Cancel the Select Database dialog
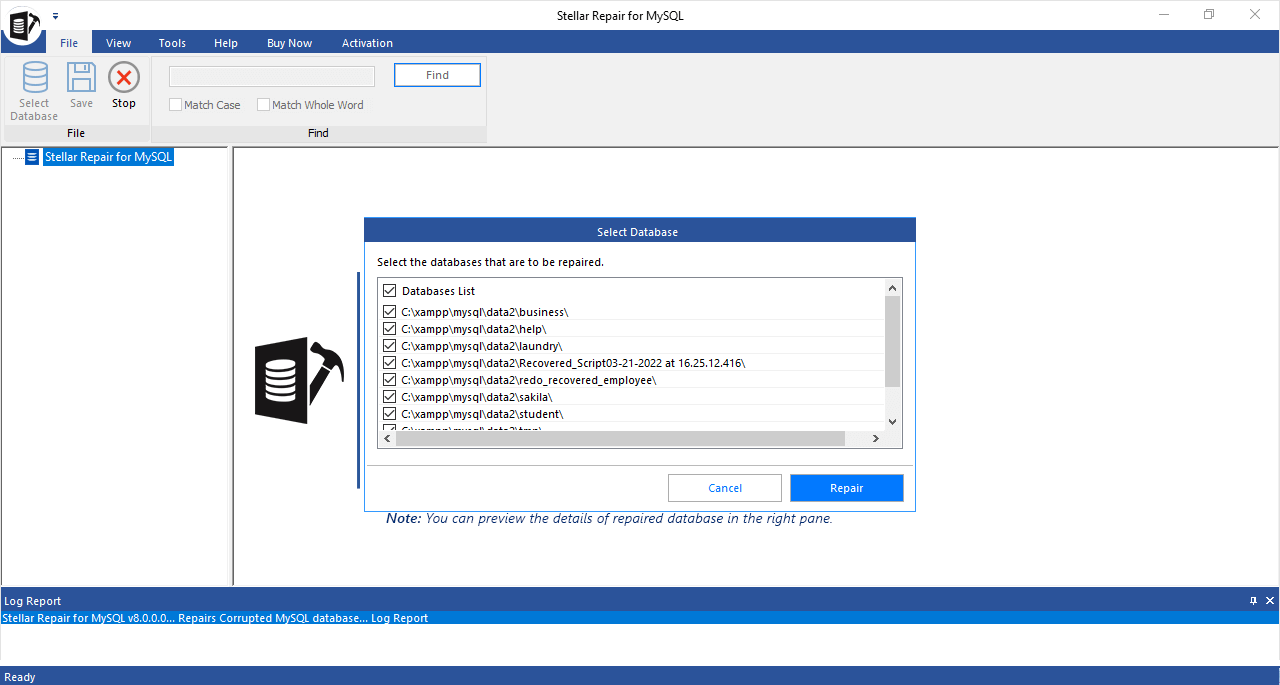 (x=725, y=488)
